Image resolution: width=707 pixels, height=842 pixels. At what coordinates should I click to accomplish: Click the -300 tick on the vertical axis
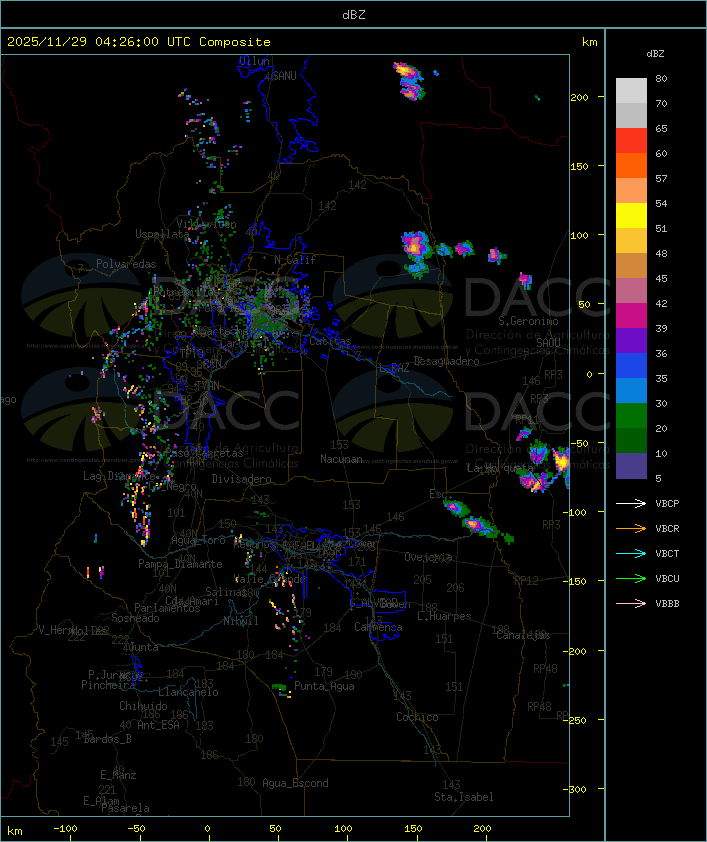tap(577, 789)
